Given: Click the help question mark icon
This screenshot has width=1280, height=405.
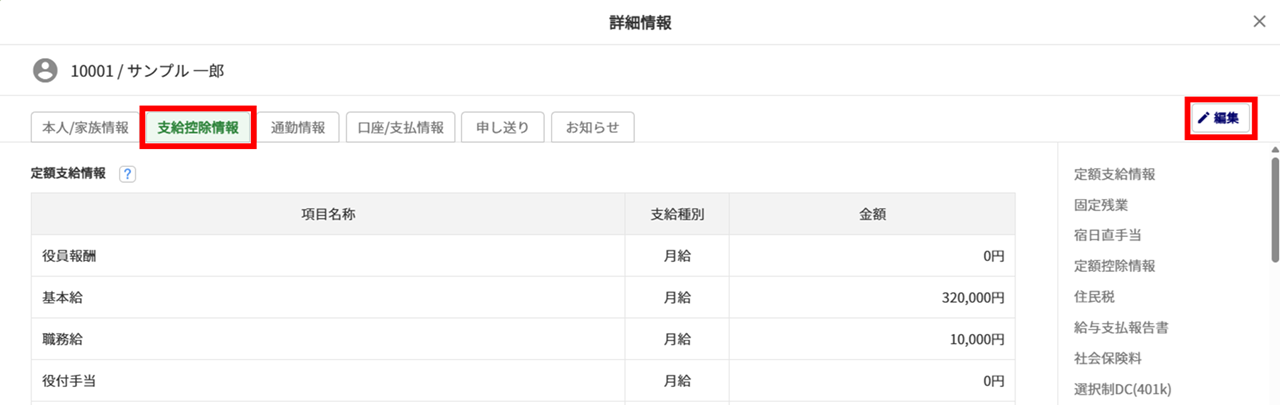Looking at the screenshot, I should [x=127, y=174].
